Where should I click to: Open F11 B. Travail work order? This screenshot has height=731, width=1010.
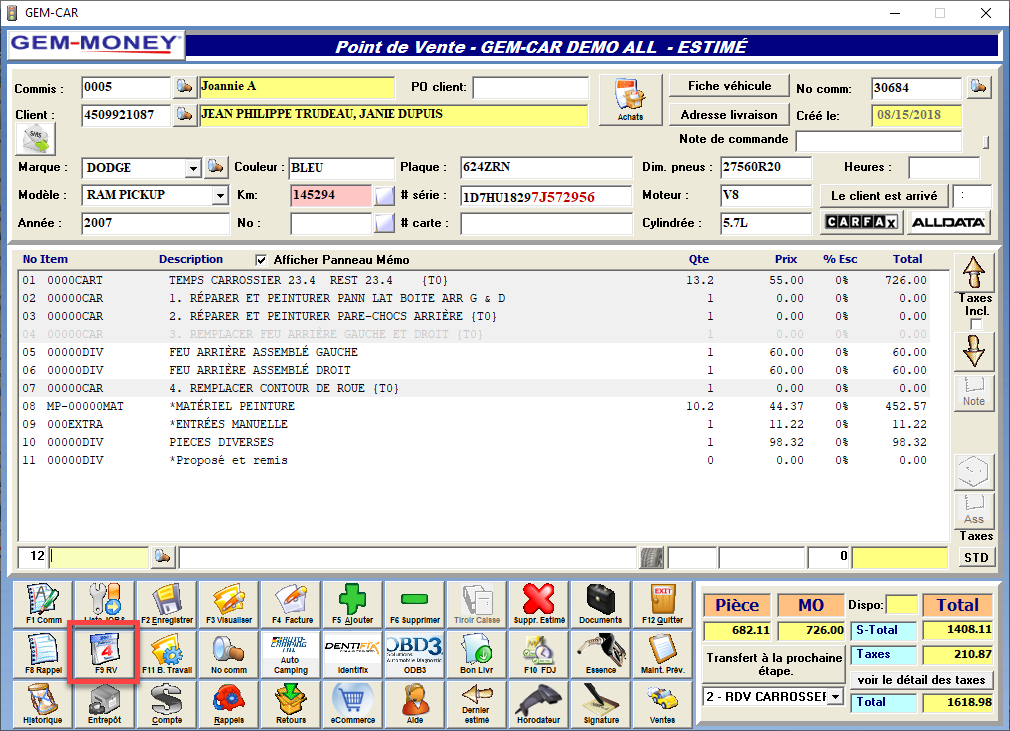(167, 654)
